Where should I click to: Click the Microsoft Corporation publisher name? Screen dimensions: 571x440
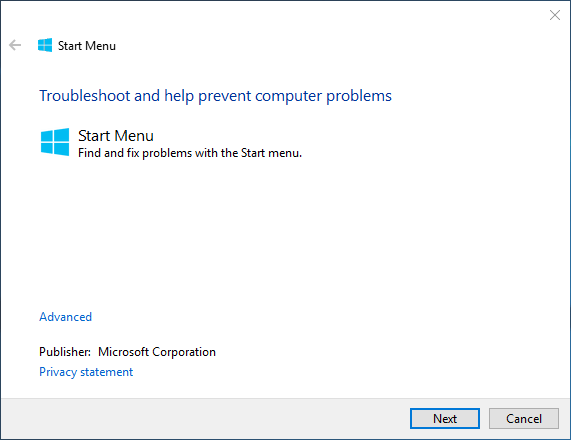(157, 352)
